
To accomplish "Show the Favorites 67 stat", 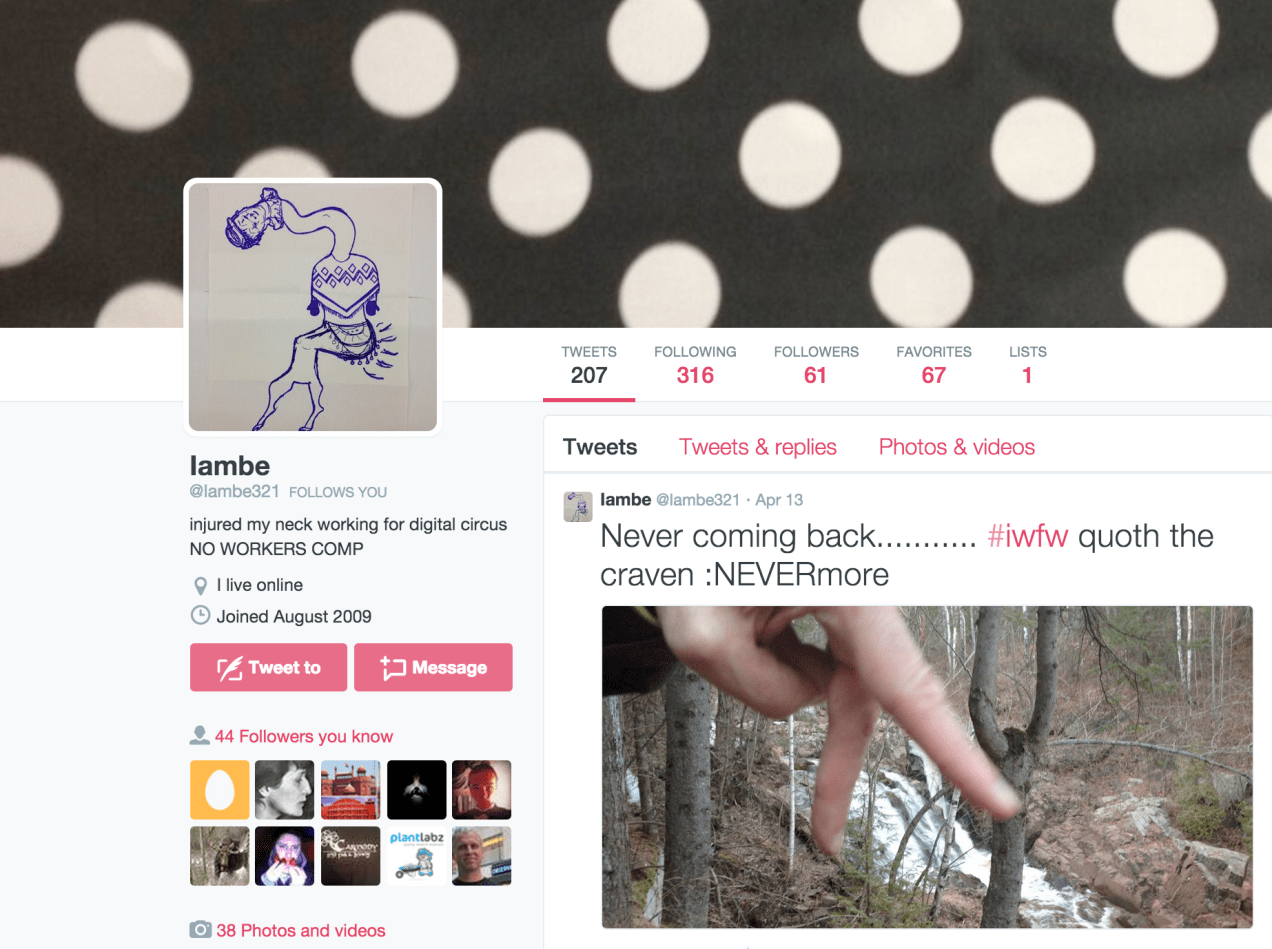I will (x=934, y=366).
